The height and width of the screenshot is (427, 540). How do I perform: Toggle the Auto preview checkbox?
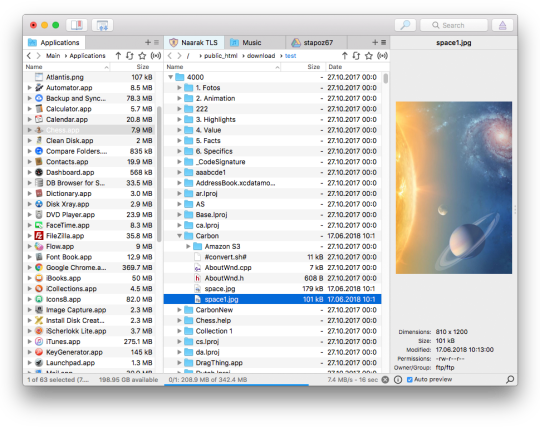(x=409, y=379)
